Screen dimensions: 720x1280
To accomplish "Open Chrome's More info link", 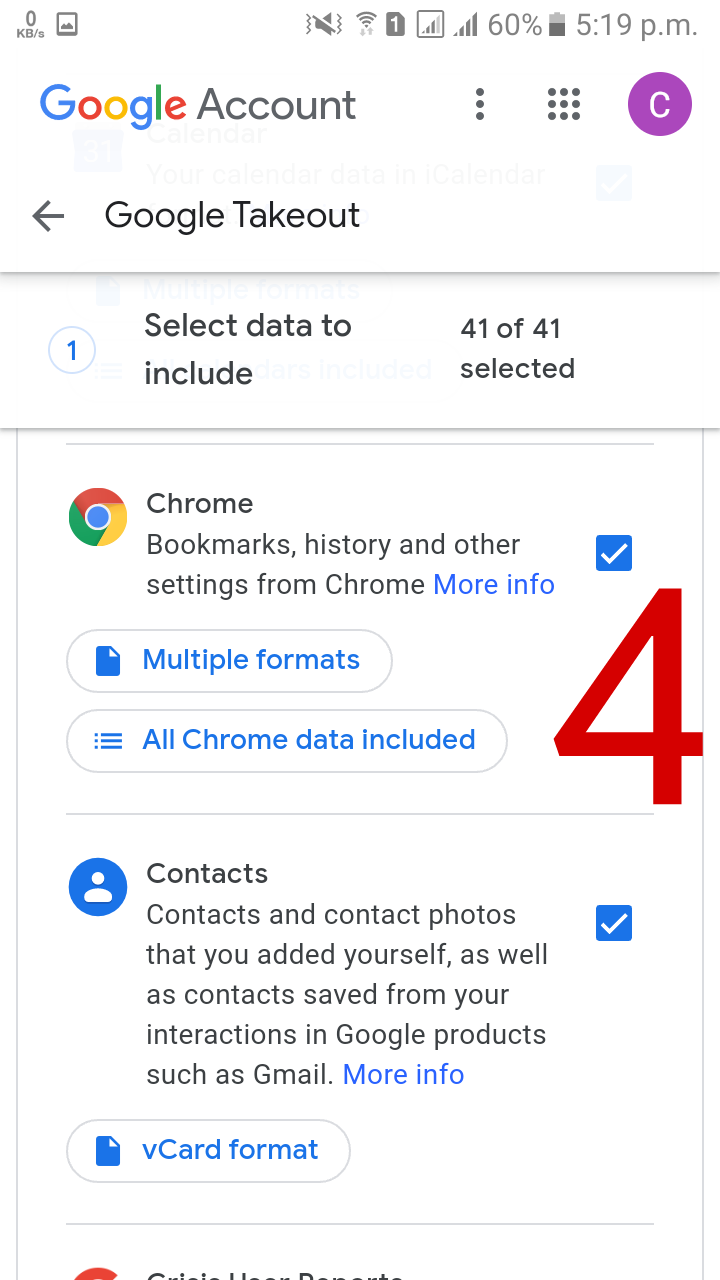I will coord(494,584).
